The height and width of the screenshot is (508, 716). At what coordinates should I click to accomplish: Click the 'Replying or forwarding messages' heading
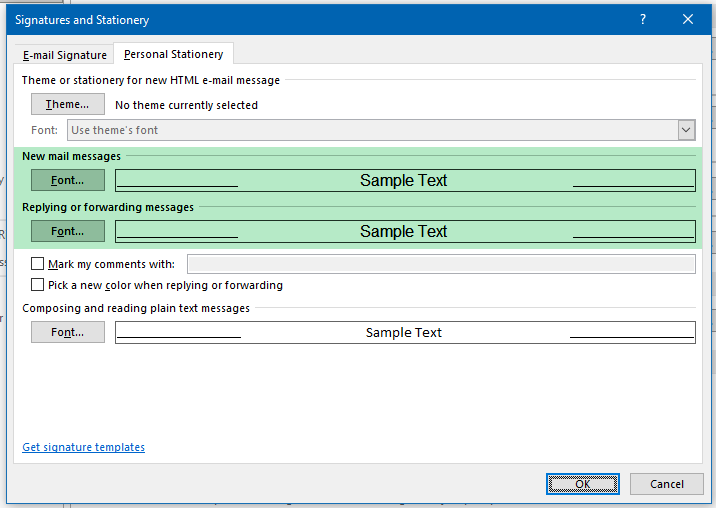tap(108, 207)
